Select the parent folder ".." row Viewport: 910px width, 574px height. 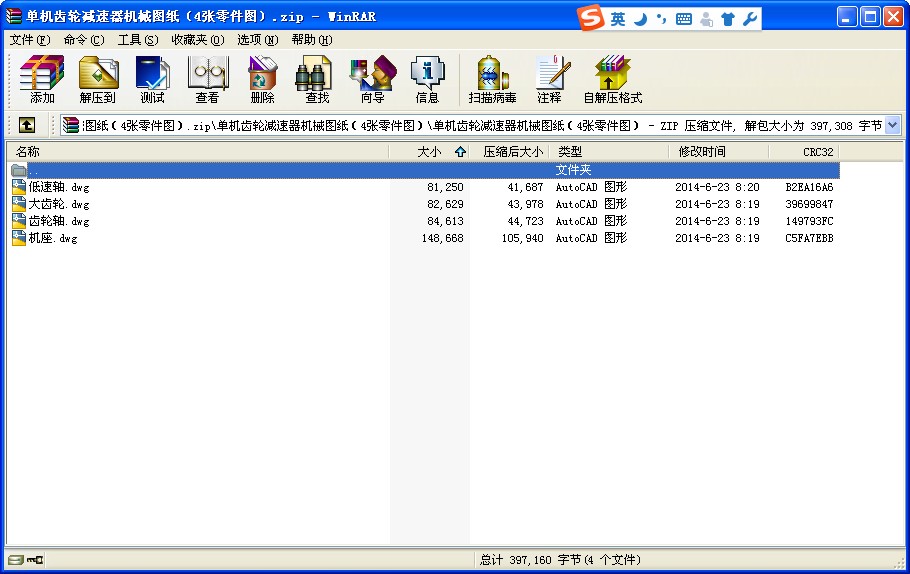click(424, 170)
